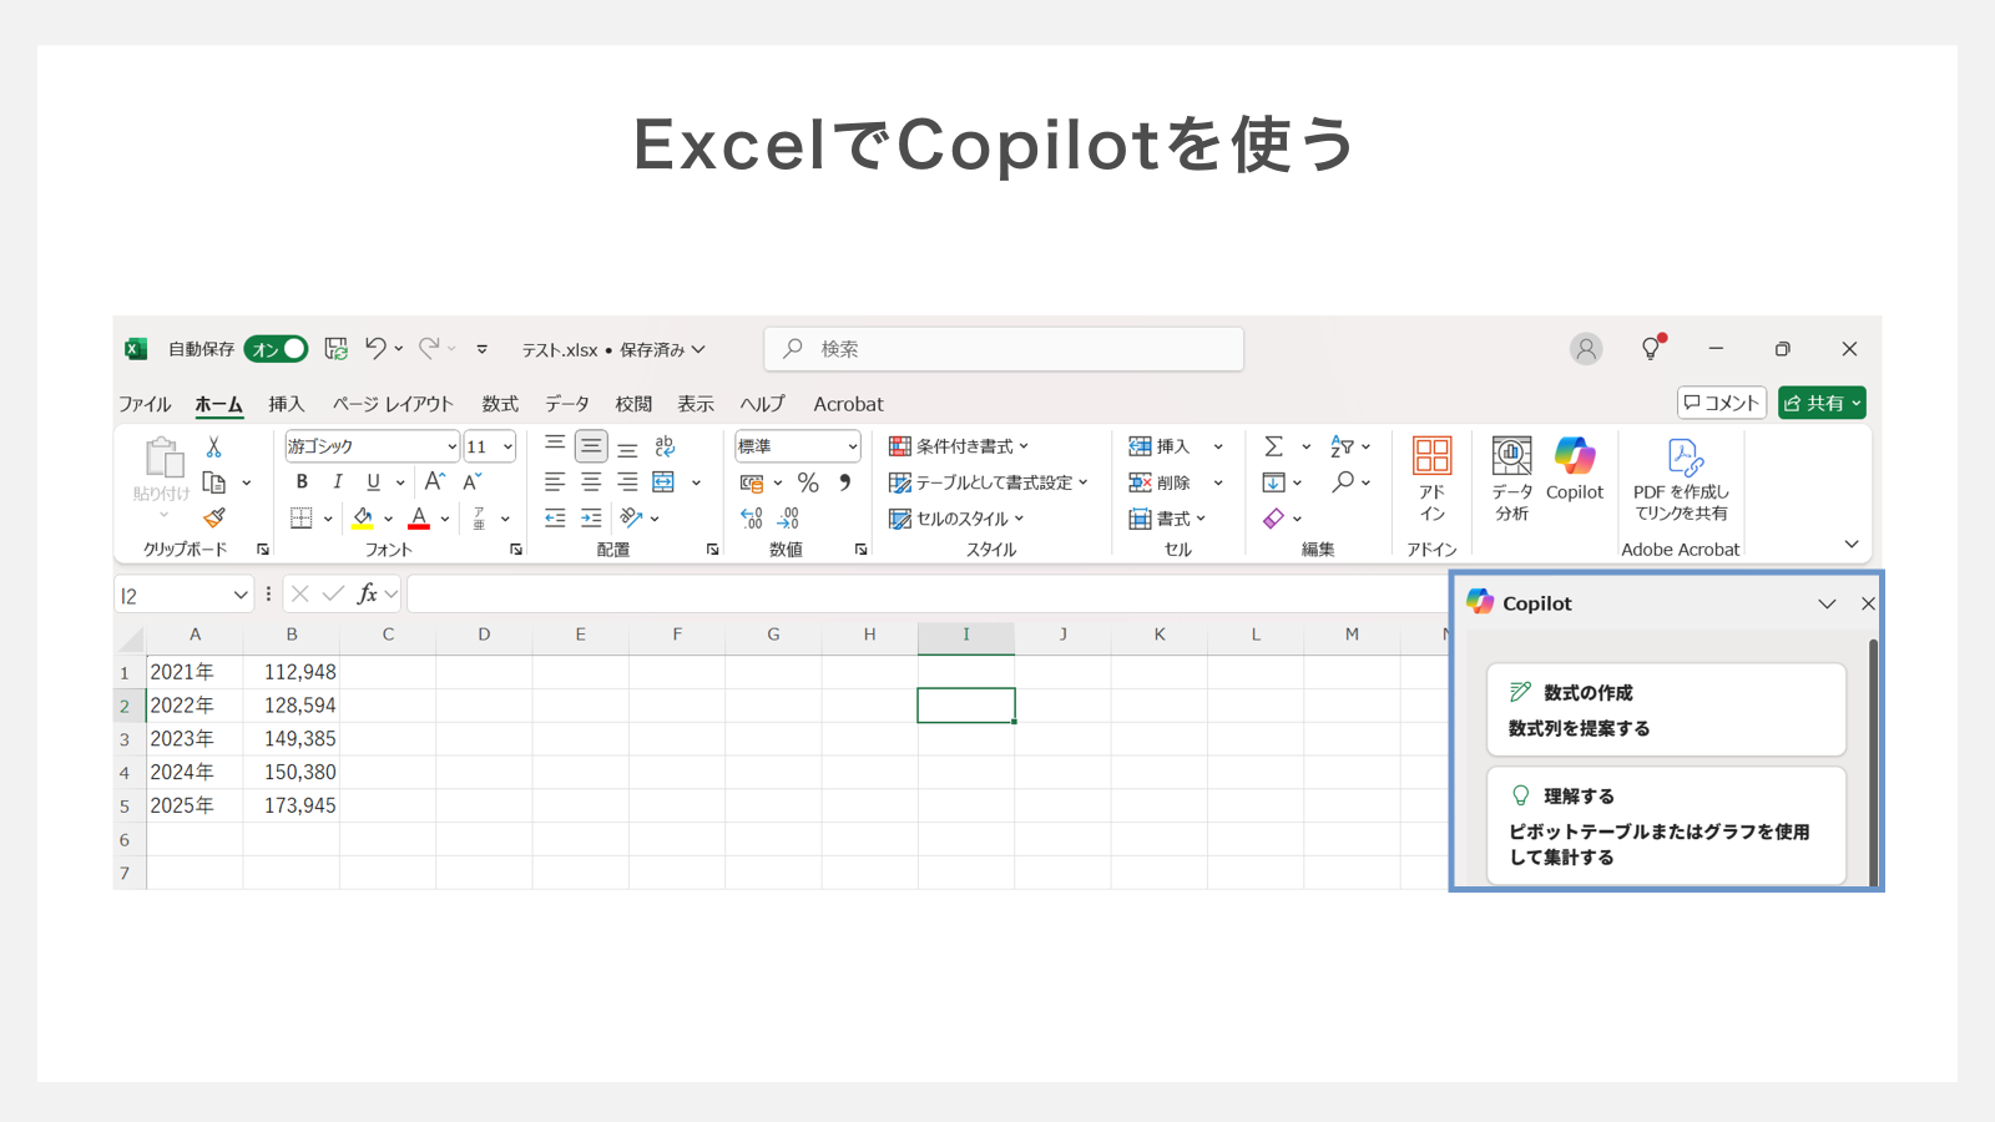Apply yellow fill color bucket

(363, 518)
